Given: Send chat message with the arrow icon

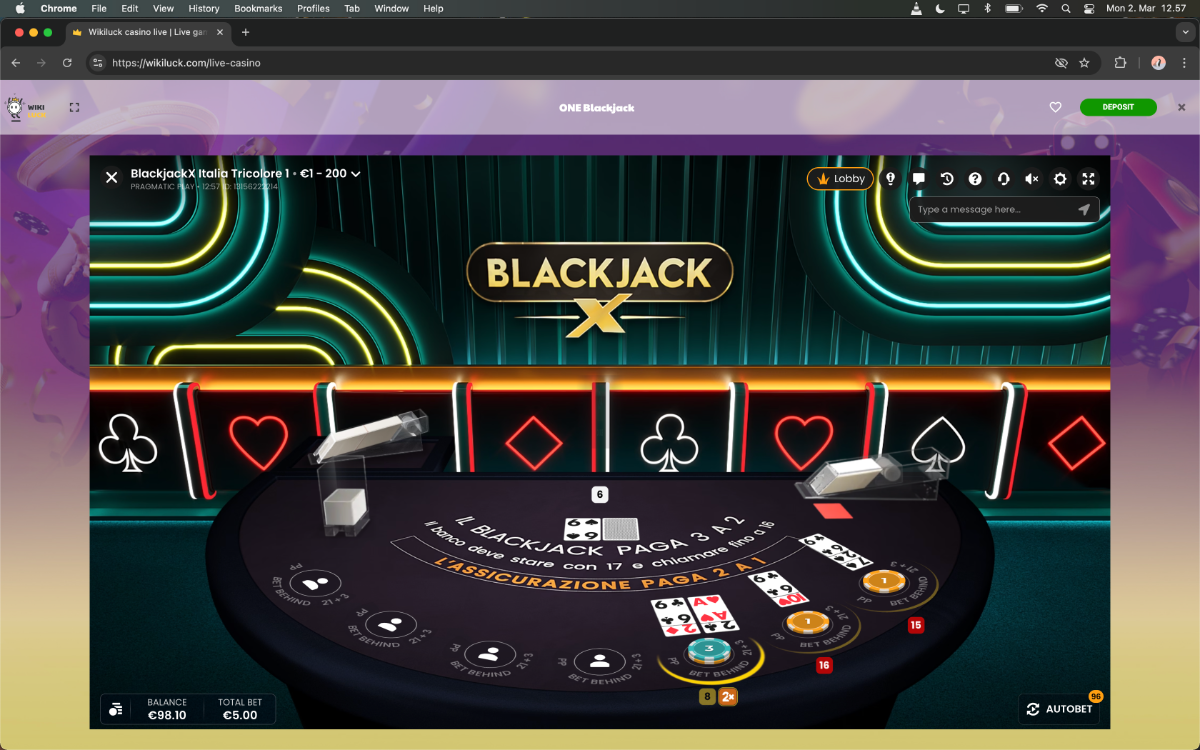Looking at the screenshot, I should point(1084,210).
